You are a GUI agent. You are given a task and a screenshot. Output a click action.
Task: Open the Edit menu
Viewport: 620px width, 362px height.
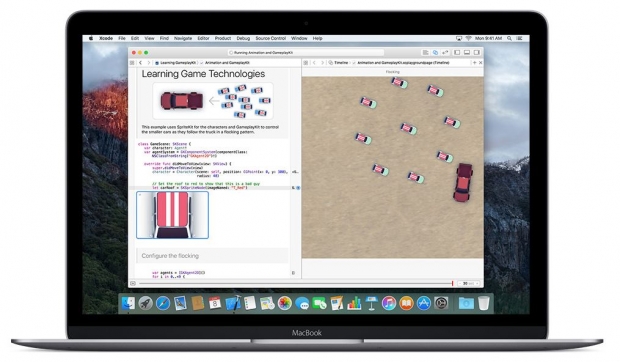(x=135, y=38)
